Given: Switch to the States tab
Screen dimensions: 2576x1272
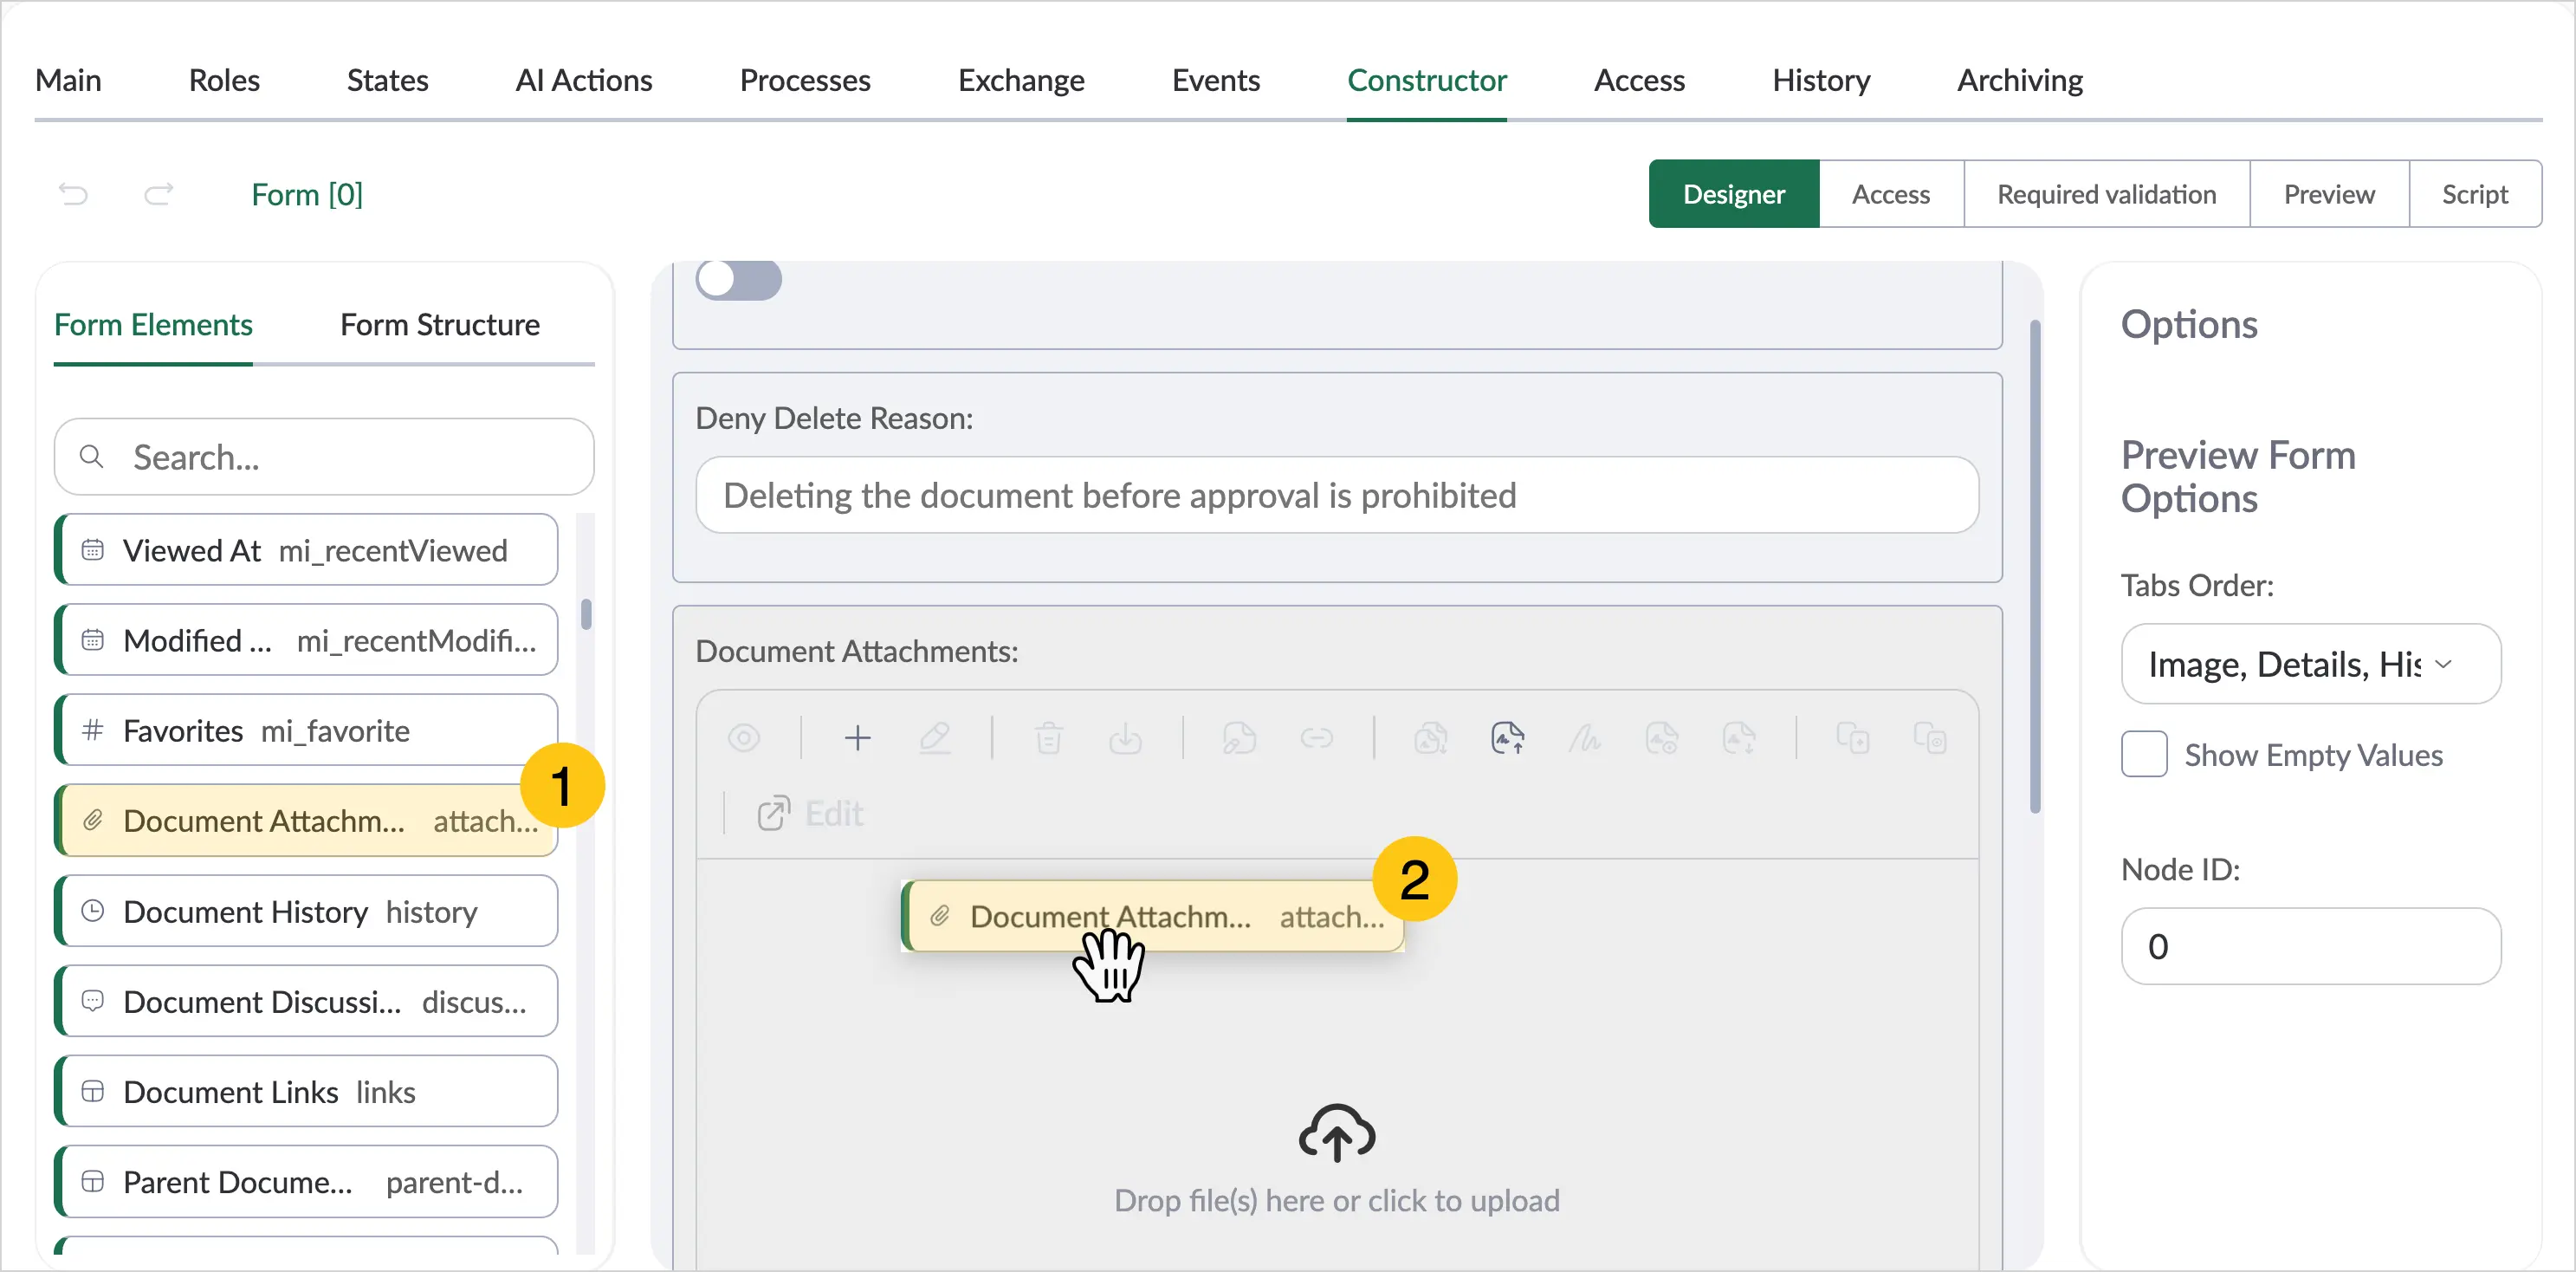Looking at the screenshot, I should (387, 80).
